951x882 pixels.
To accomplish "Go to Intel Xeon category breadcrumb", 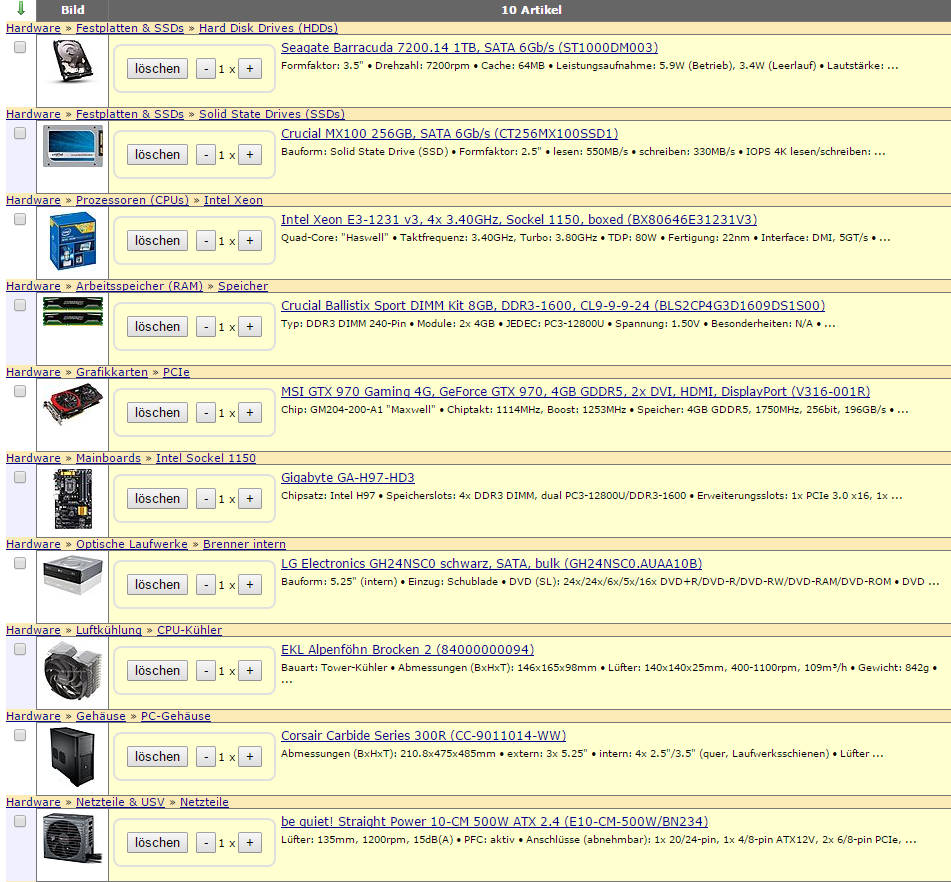I will pyautogui.click(x=233, y=200).
